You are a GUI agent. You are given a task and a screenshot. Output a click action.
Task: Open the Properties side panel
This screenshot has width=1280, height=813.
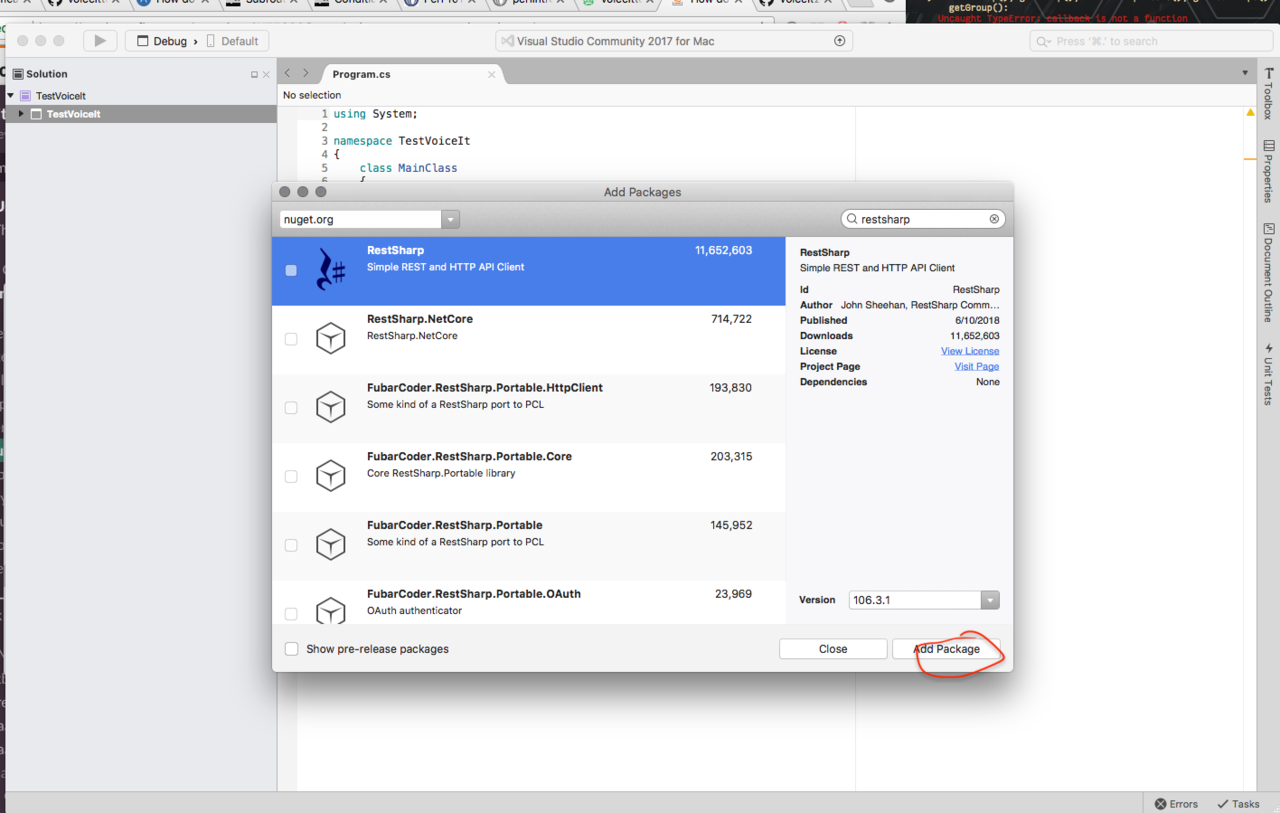[1268, 171]
